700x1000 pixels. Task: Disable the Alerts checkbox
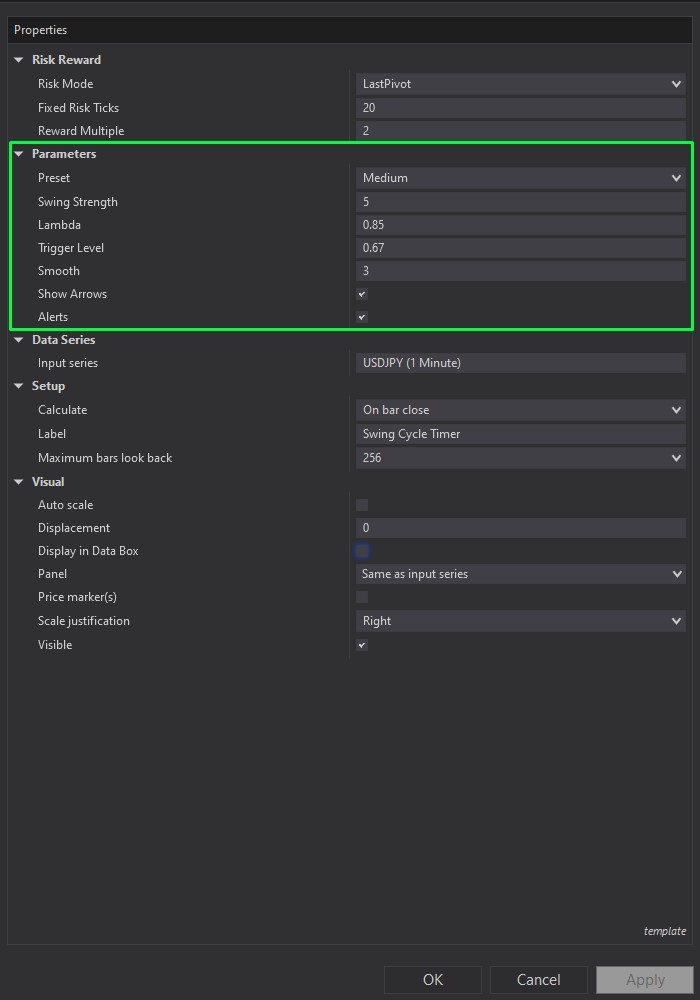[x=362, y=317]
